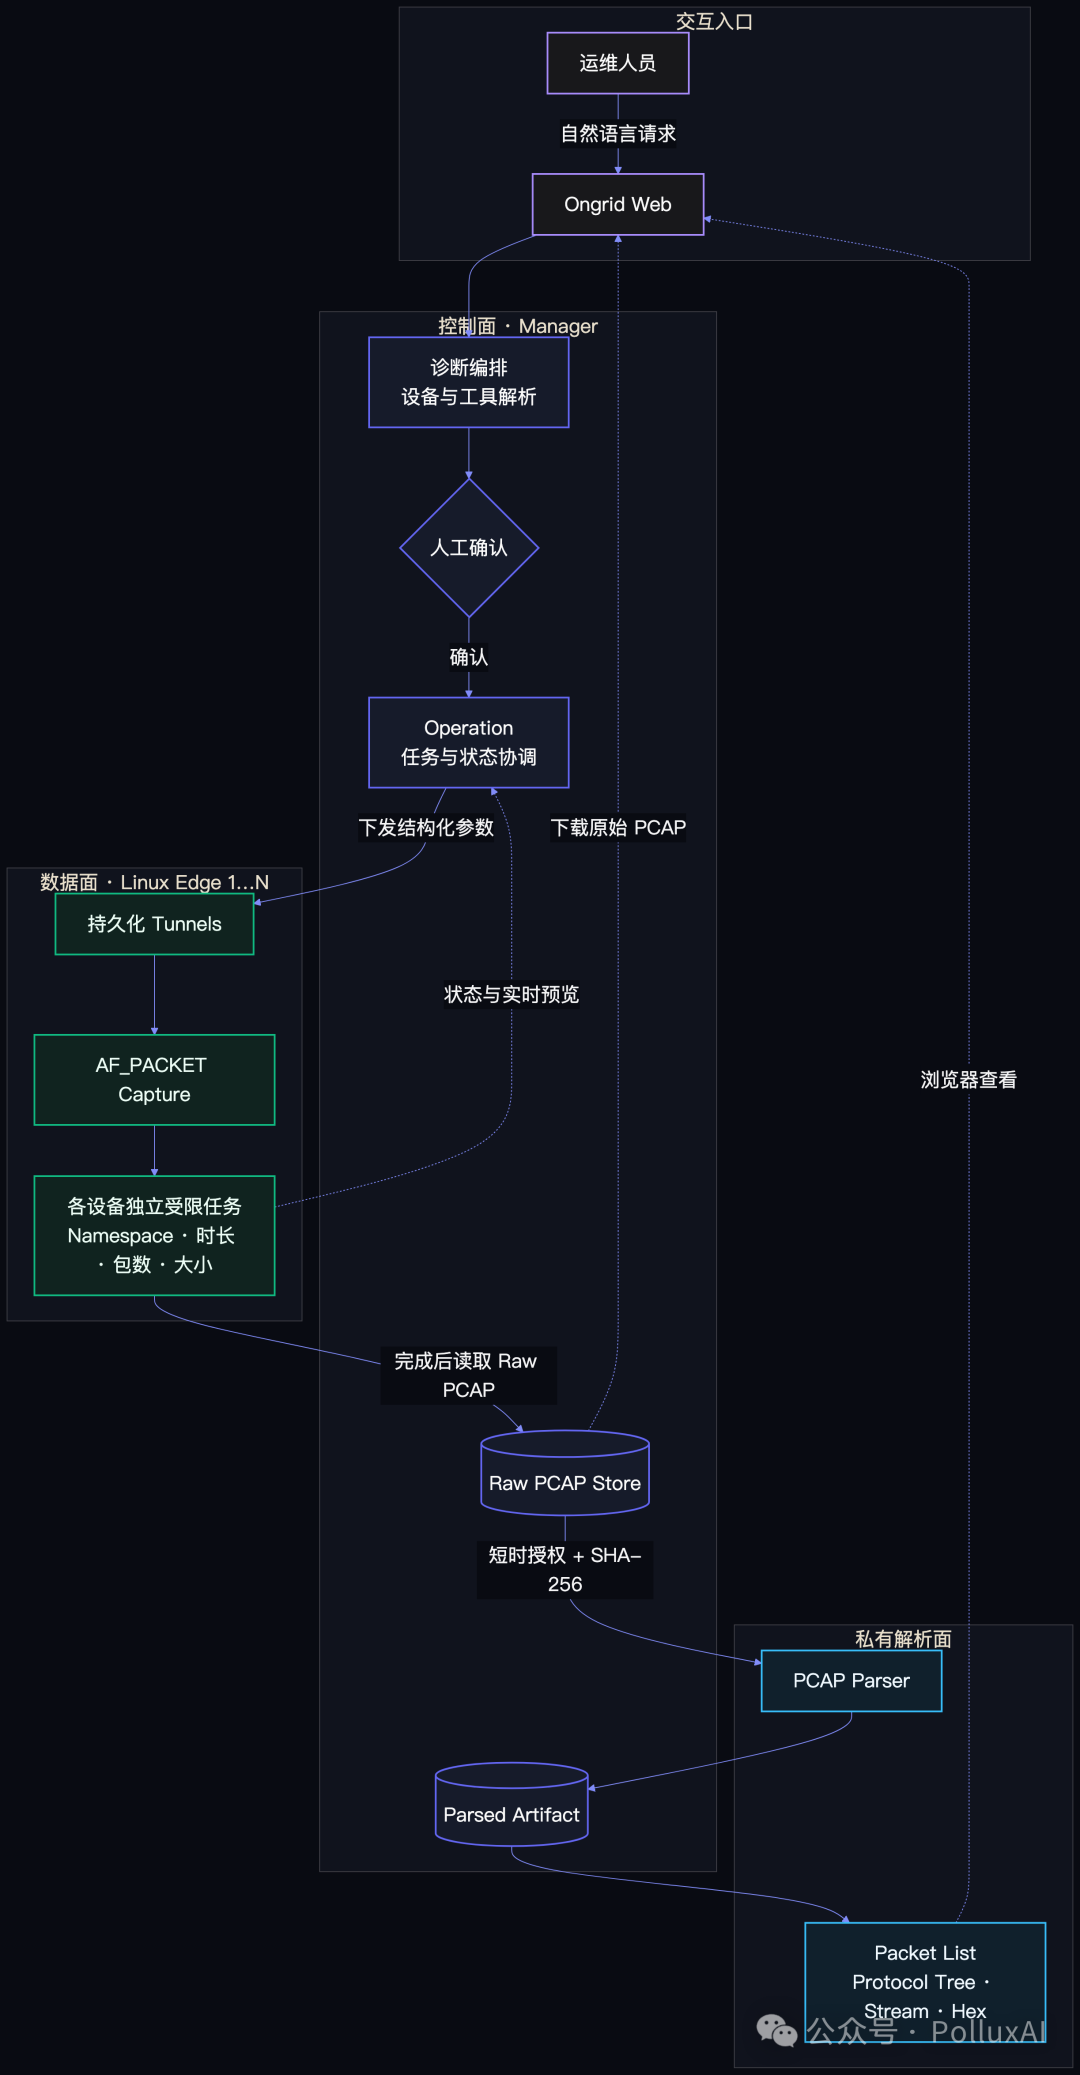The width and height of the screenshot is (1080, 2075).
Task: Click the 控制面 · Manager group title
Action: tap(518, 326)
